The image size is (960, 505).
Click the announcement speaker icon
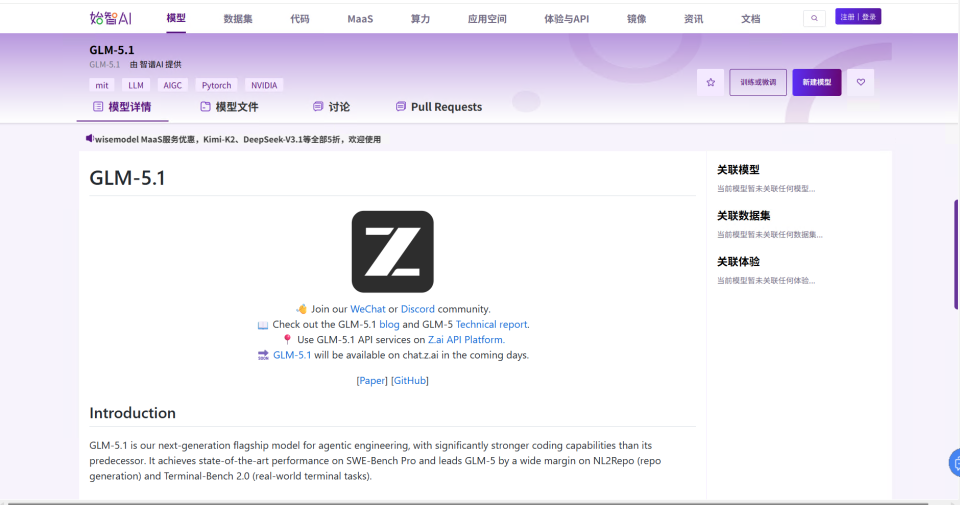point(89,138)
